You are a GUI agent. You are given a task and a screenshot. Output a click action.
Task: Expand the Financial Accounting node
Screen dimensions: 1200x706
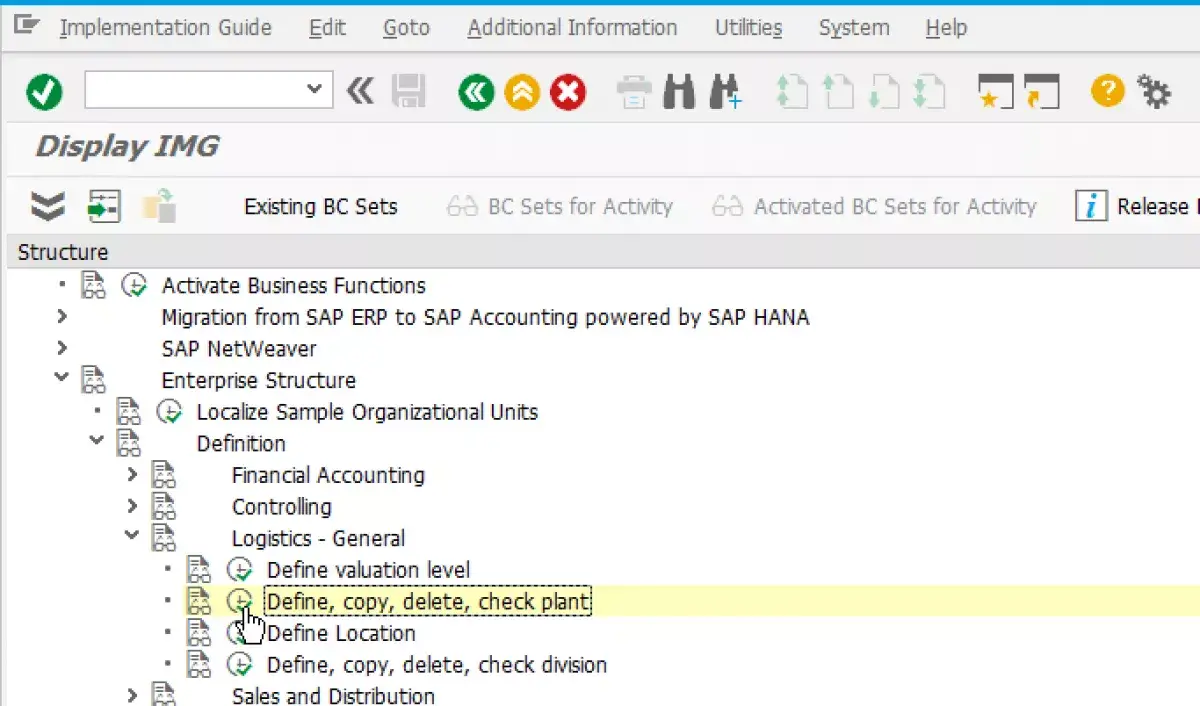[132, 475]
